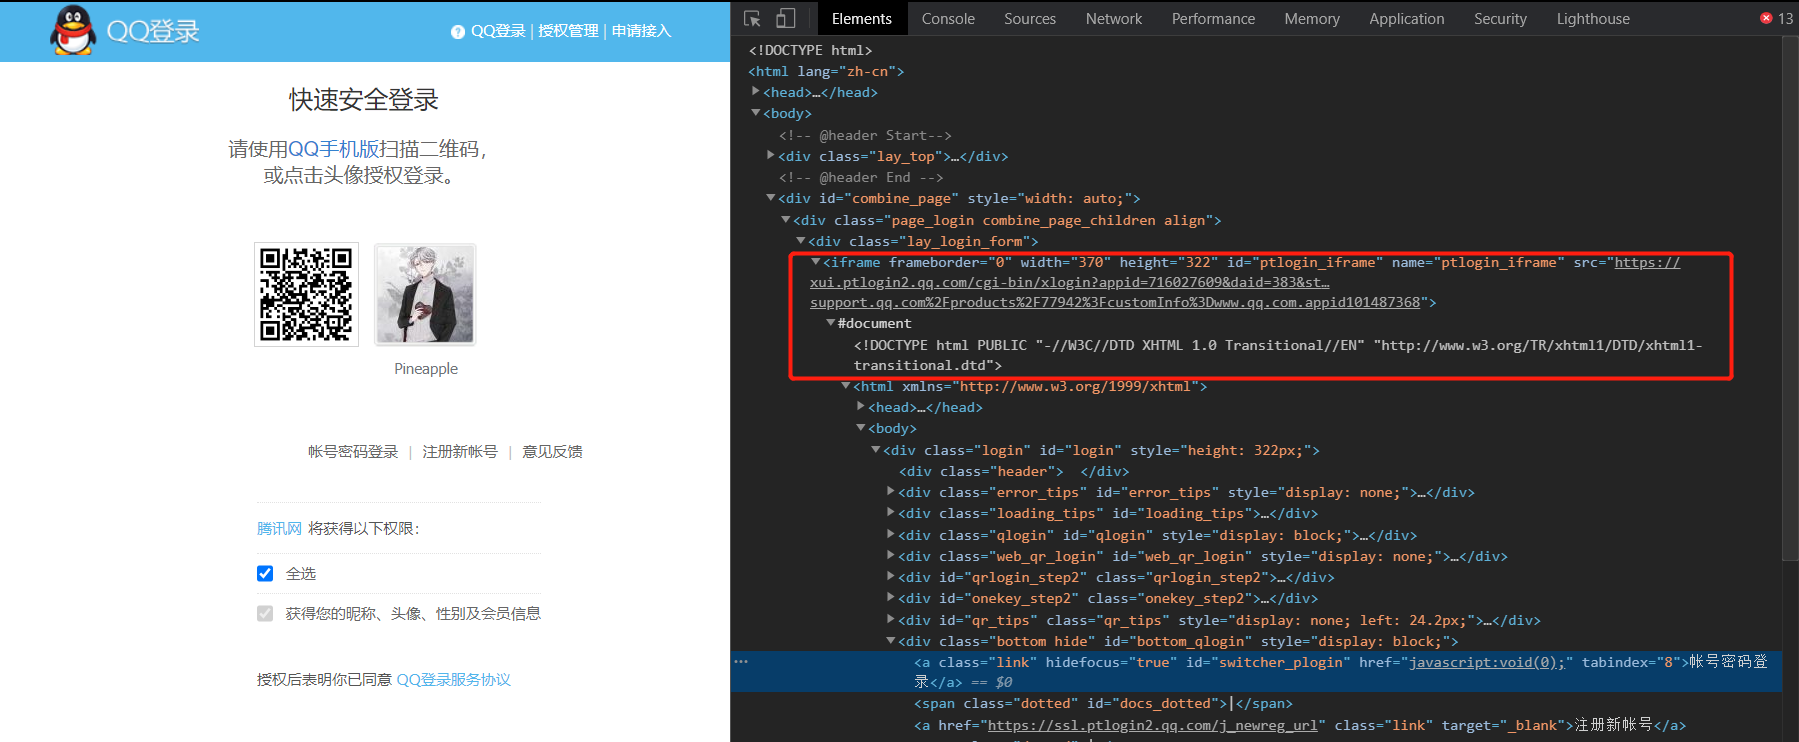Click the three-dots icon beside selected line

741,661
